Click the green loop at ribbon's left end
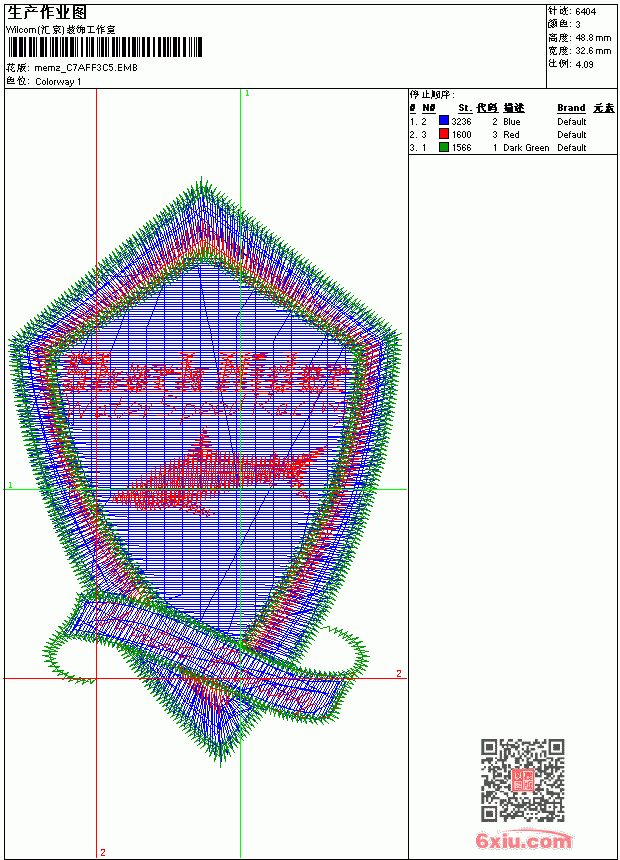 click(70, 655)
